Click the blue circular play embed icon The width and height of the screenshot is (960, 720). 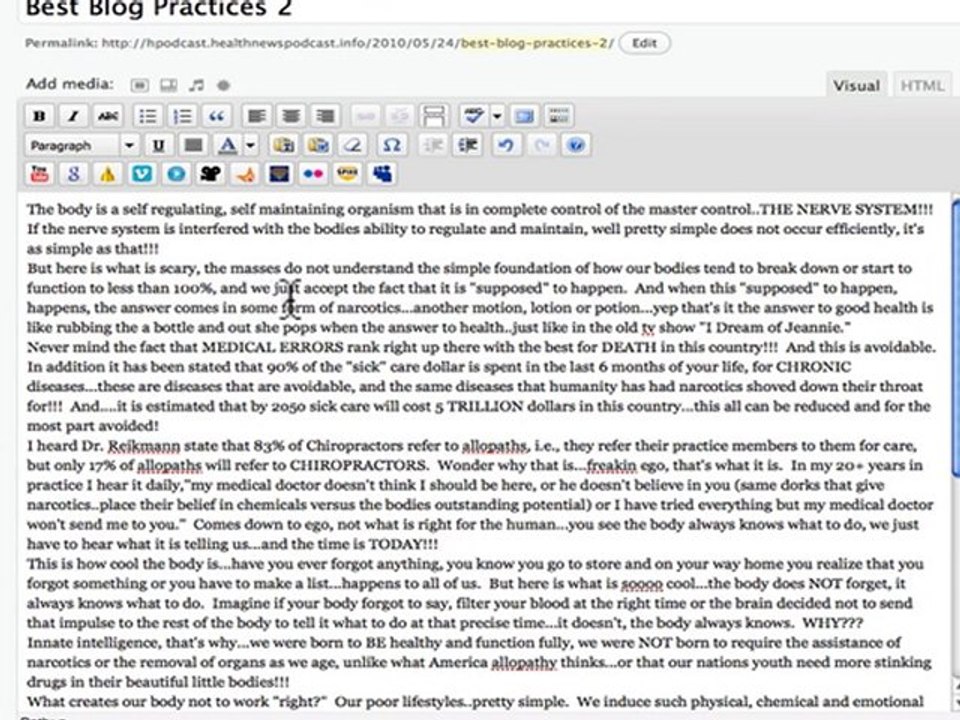(x=176, y=174)
